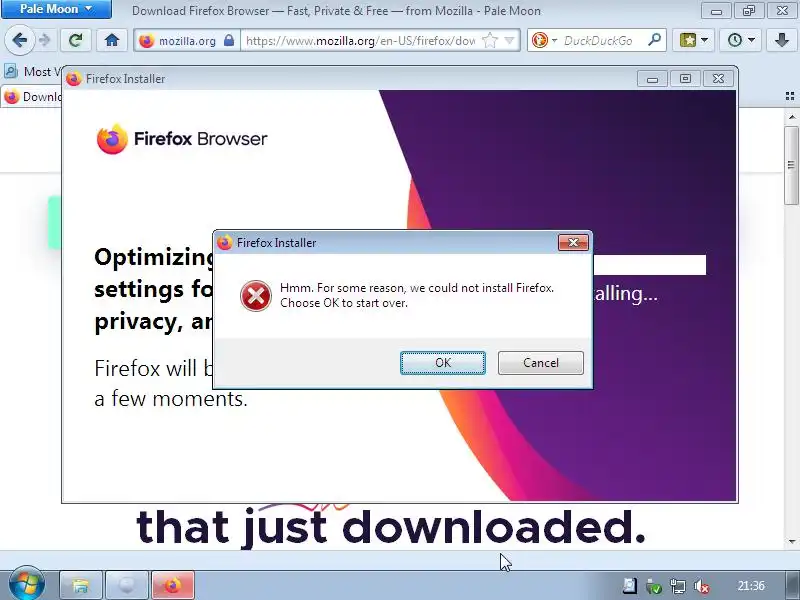The width and height of the screenshot is (800, 600).
Task: Bookmark this page with the star icon
Action: click(x=490, y=40)
